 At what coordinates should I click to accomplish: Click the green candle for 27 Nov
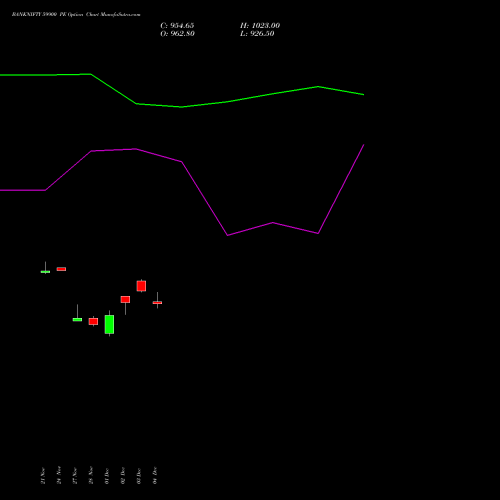(x=77, y=319)
